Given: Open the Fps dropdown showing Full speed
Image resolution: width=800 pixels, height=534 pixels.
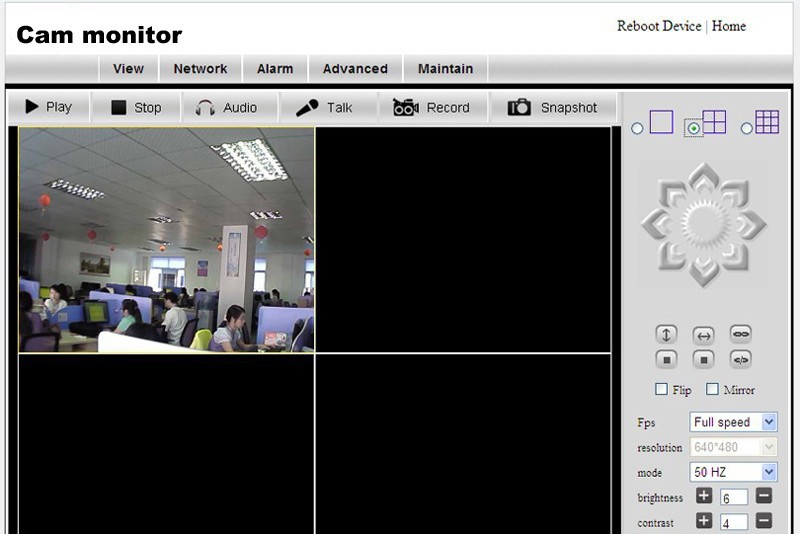Looking at the screenshot, I should (x=733, y=422).
